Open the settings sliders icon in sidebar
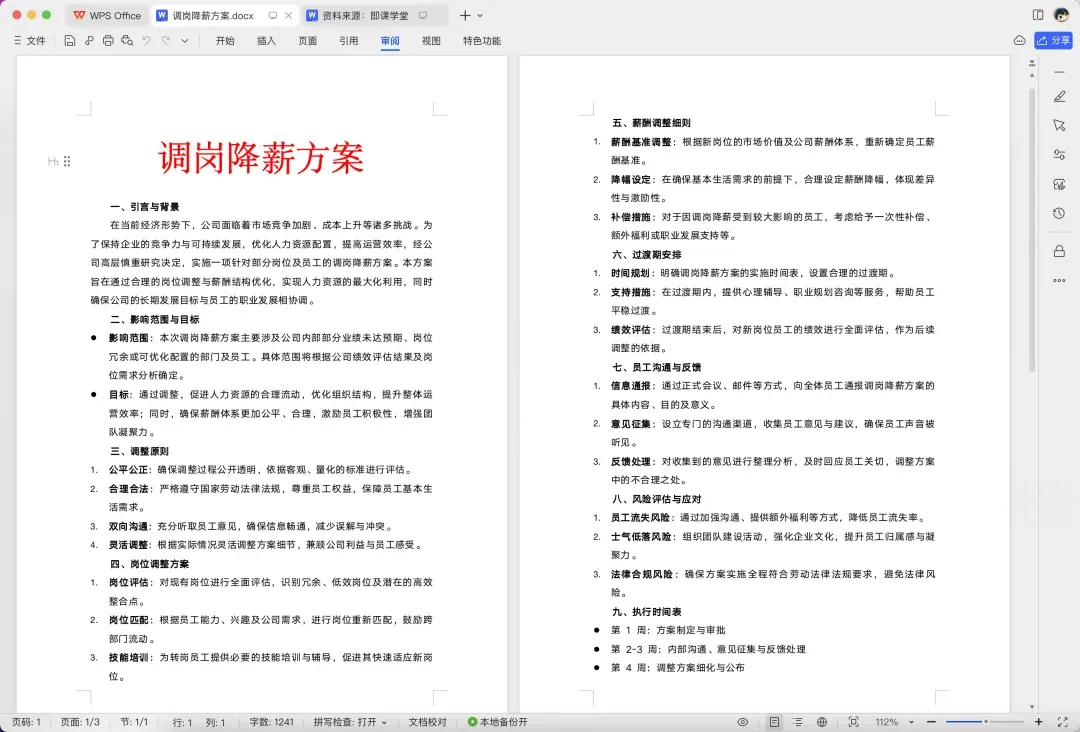 point(1059,155)
